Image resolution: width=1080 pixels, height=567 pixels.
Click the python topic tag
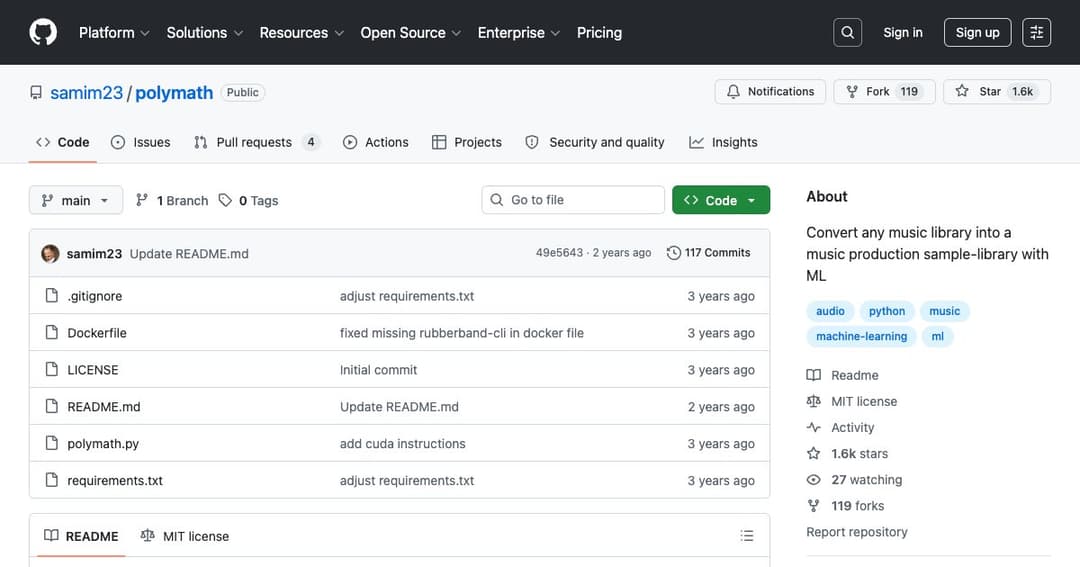click(x=886, y=311)
